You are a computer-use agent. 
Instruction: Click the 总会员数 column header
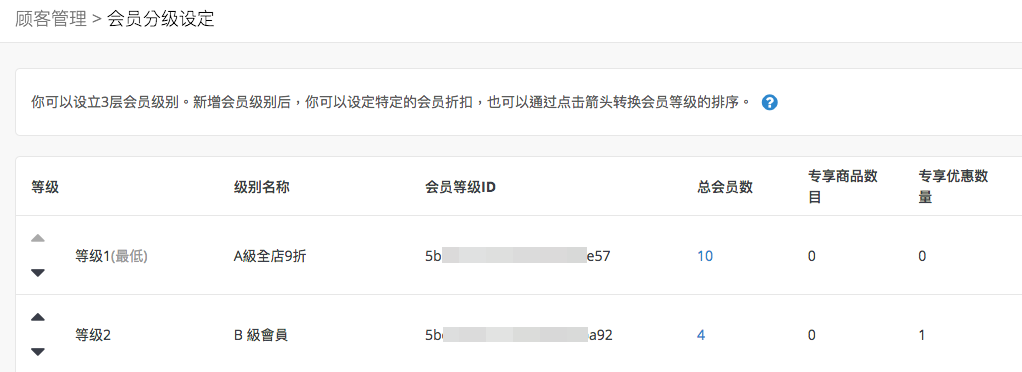click(x=725, y=188)
